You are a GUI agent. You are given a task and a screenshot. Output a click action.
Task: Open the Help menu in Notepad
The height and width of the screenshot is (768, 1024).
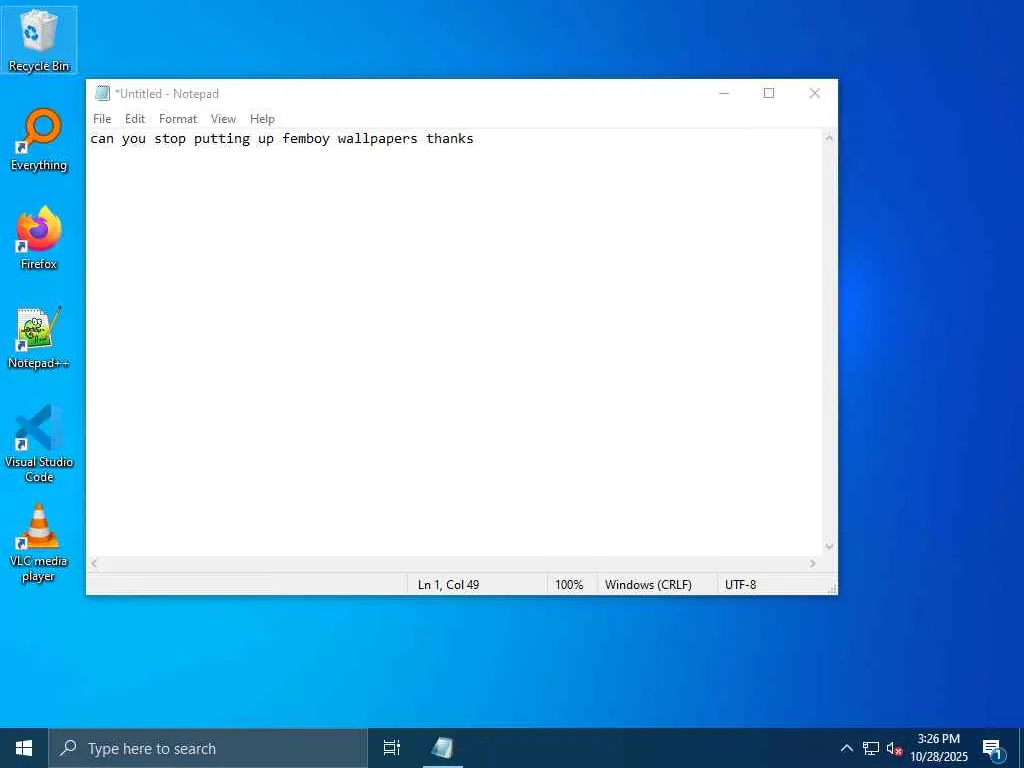pos(262,119)
